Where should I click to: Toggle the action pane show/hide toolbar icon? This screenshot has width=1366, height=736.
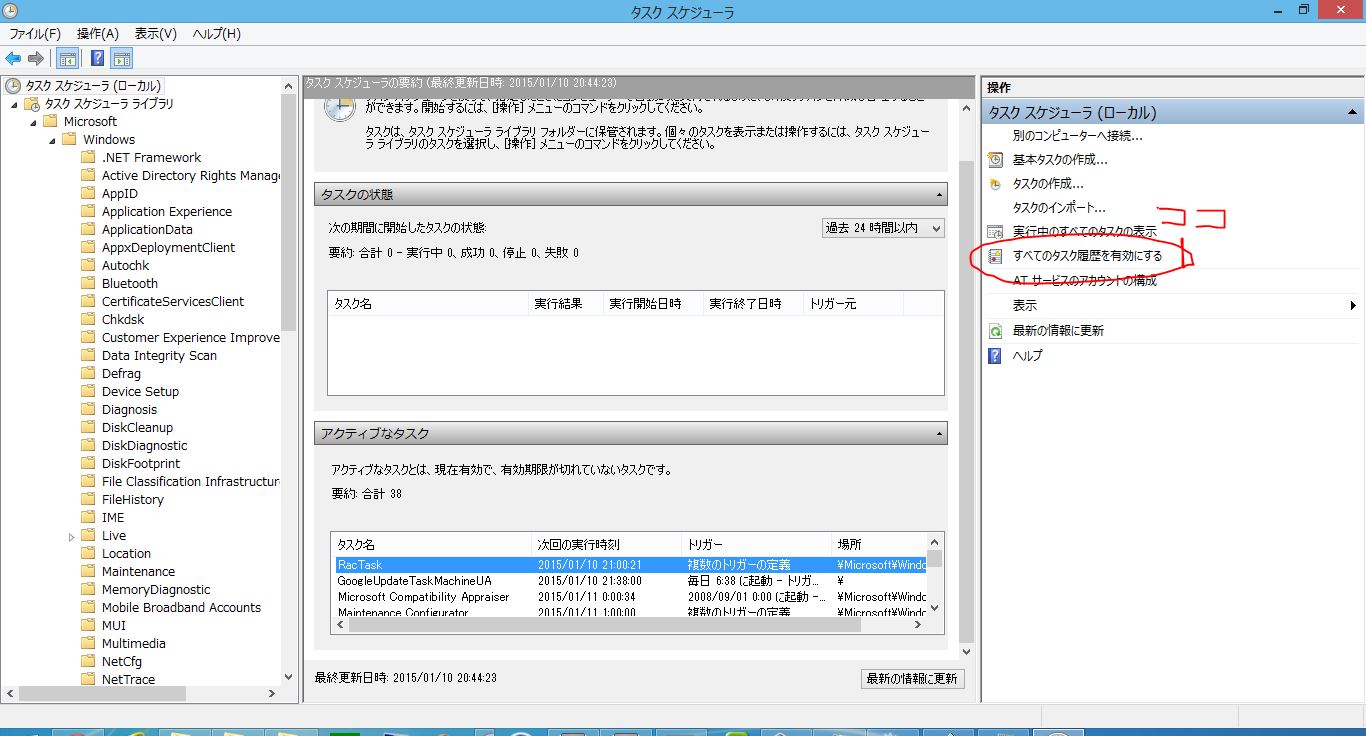click(122, 58)
